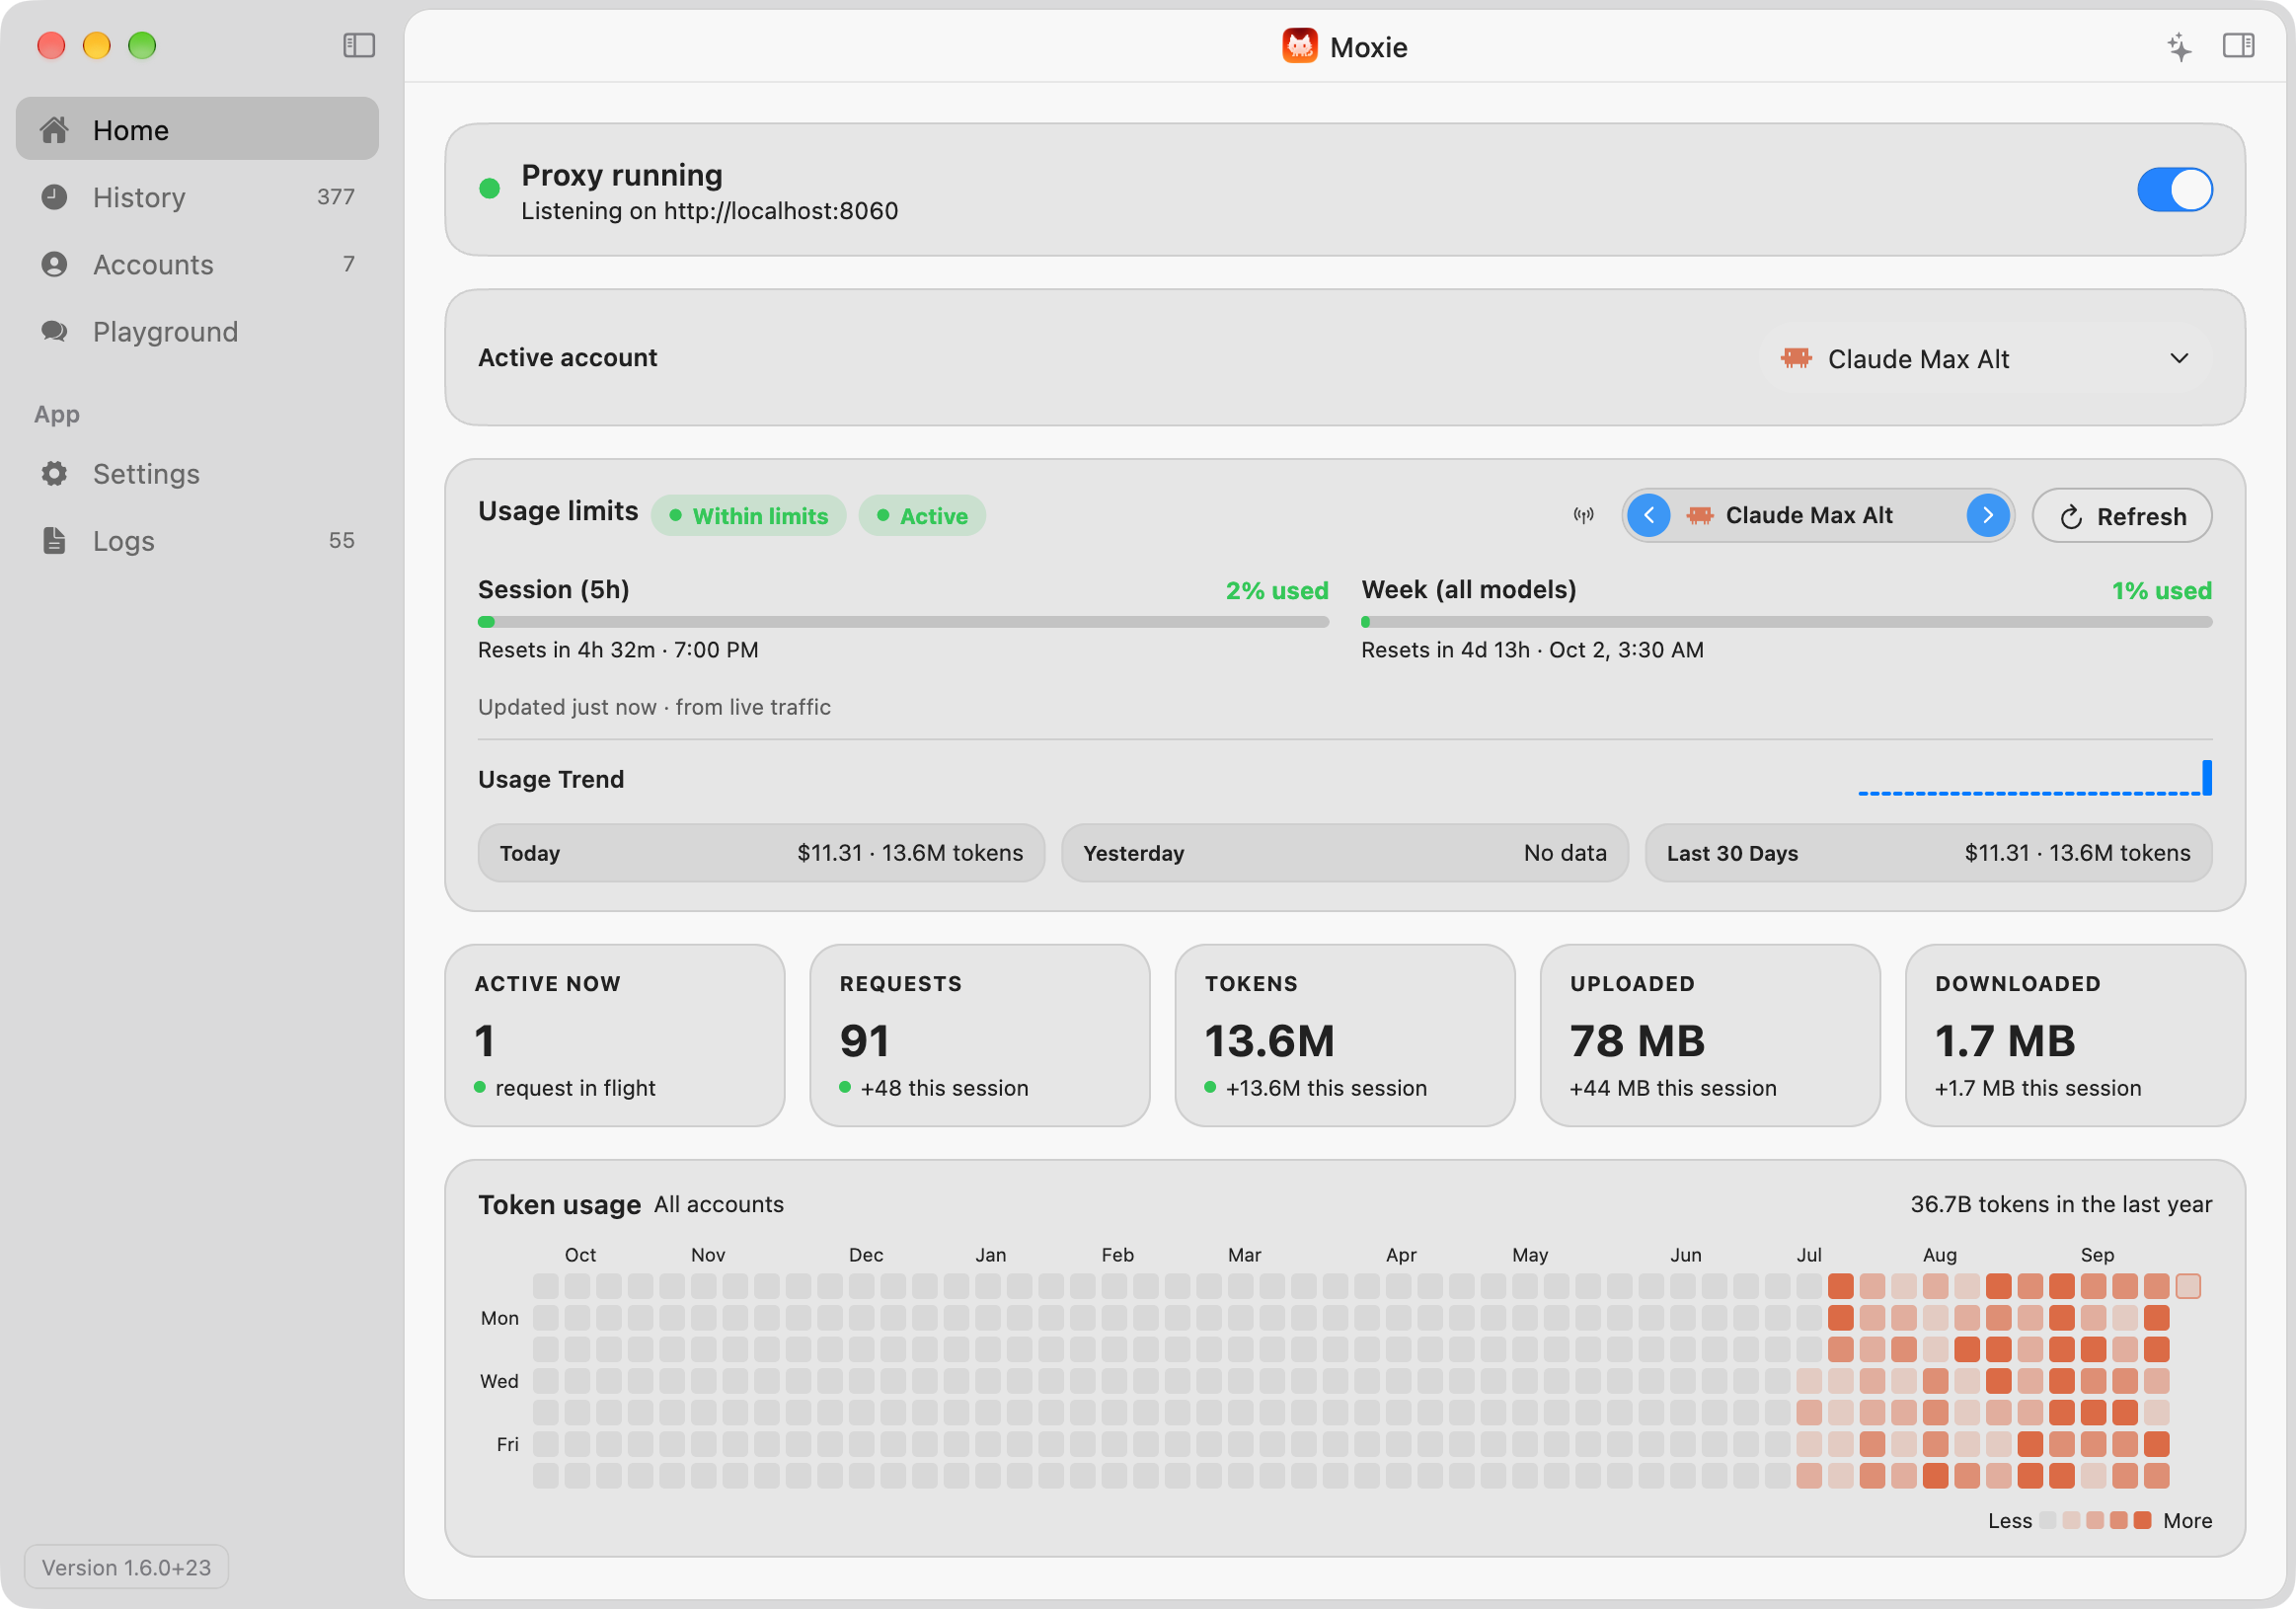Click 'request in flight' text
Viewport: 2296px width, 1609px height.
coord(575,1088)
